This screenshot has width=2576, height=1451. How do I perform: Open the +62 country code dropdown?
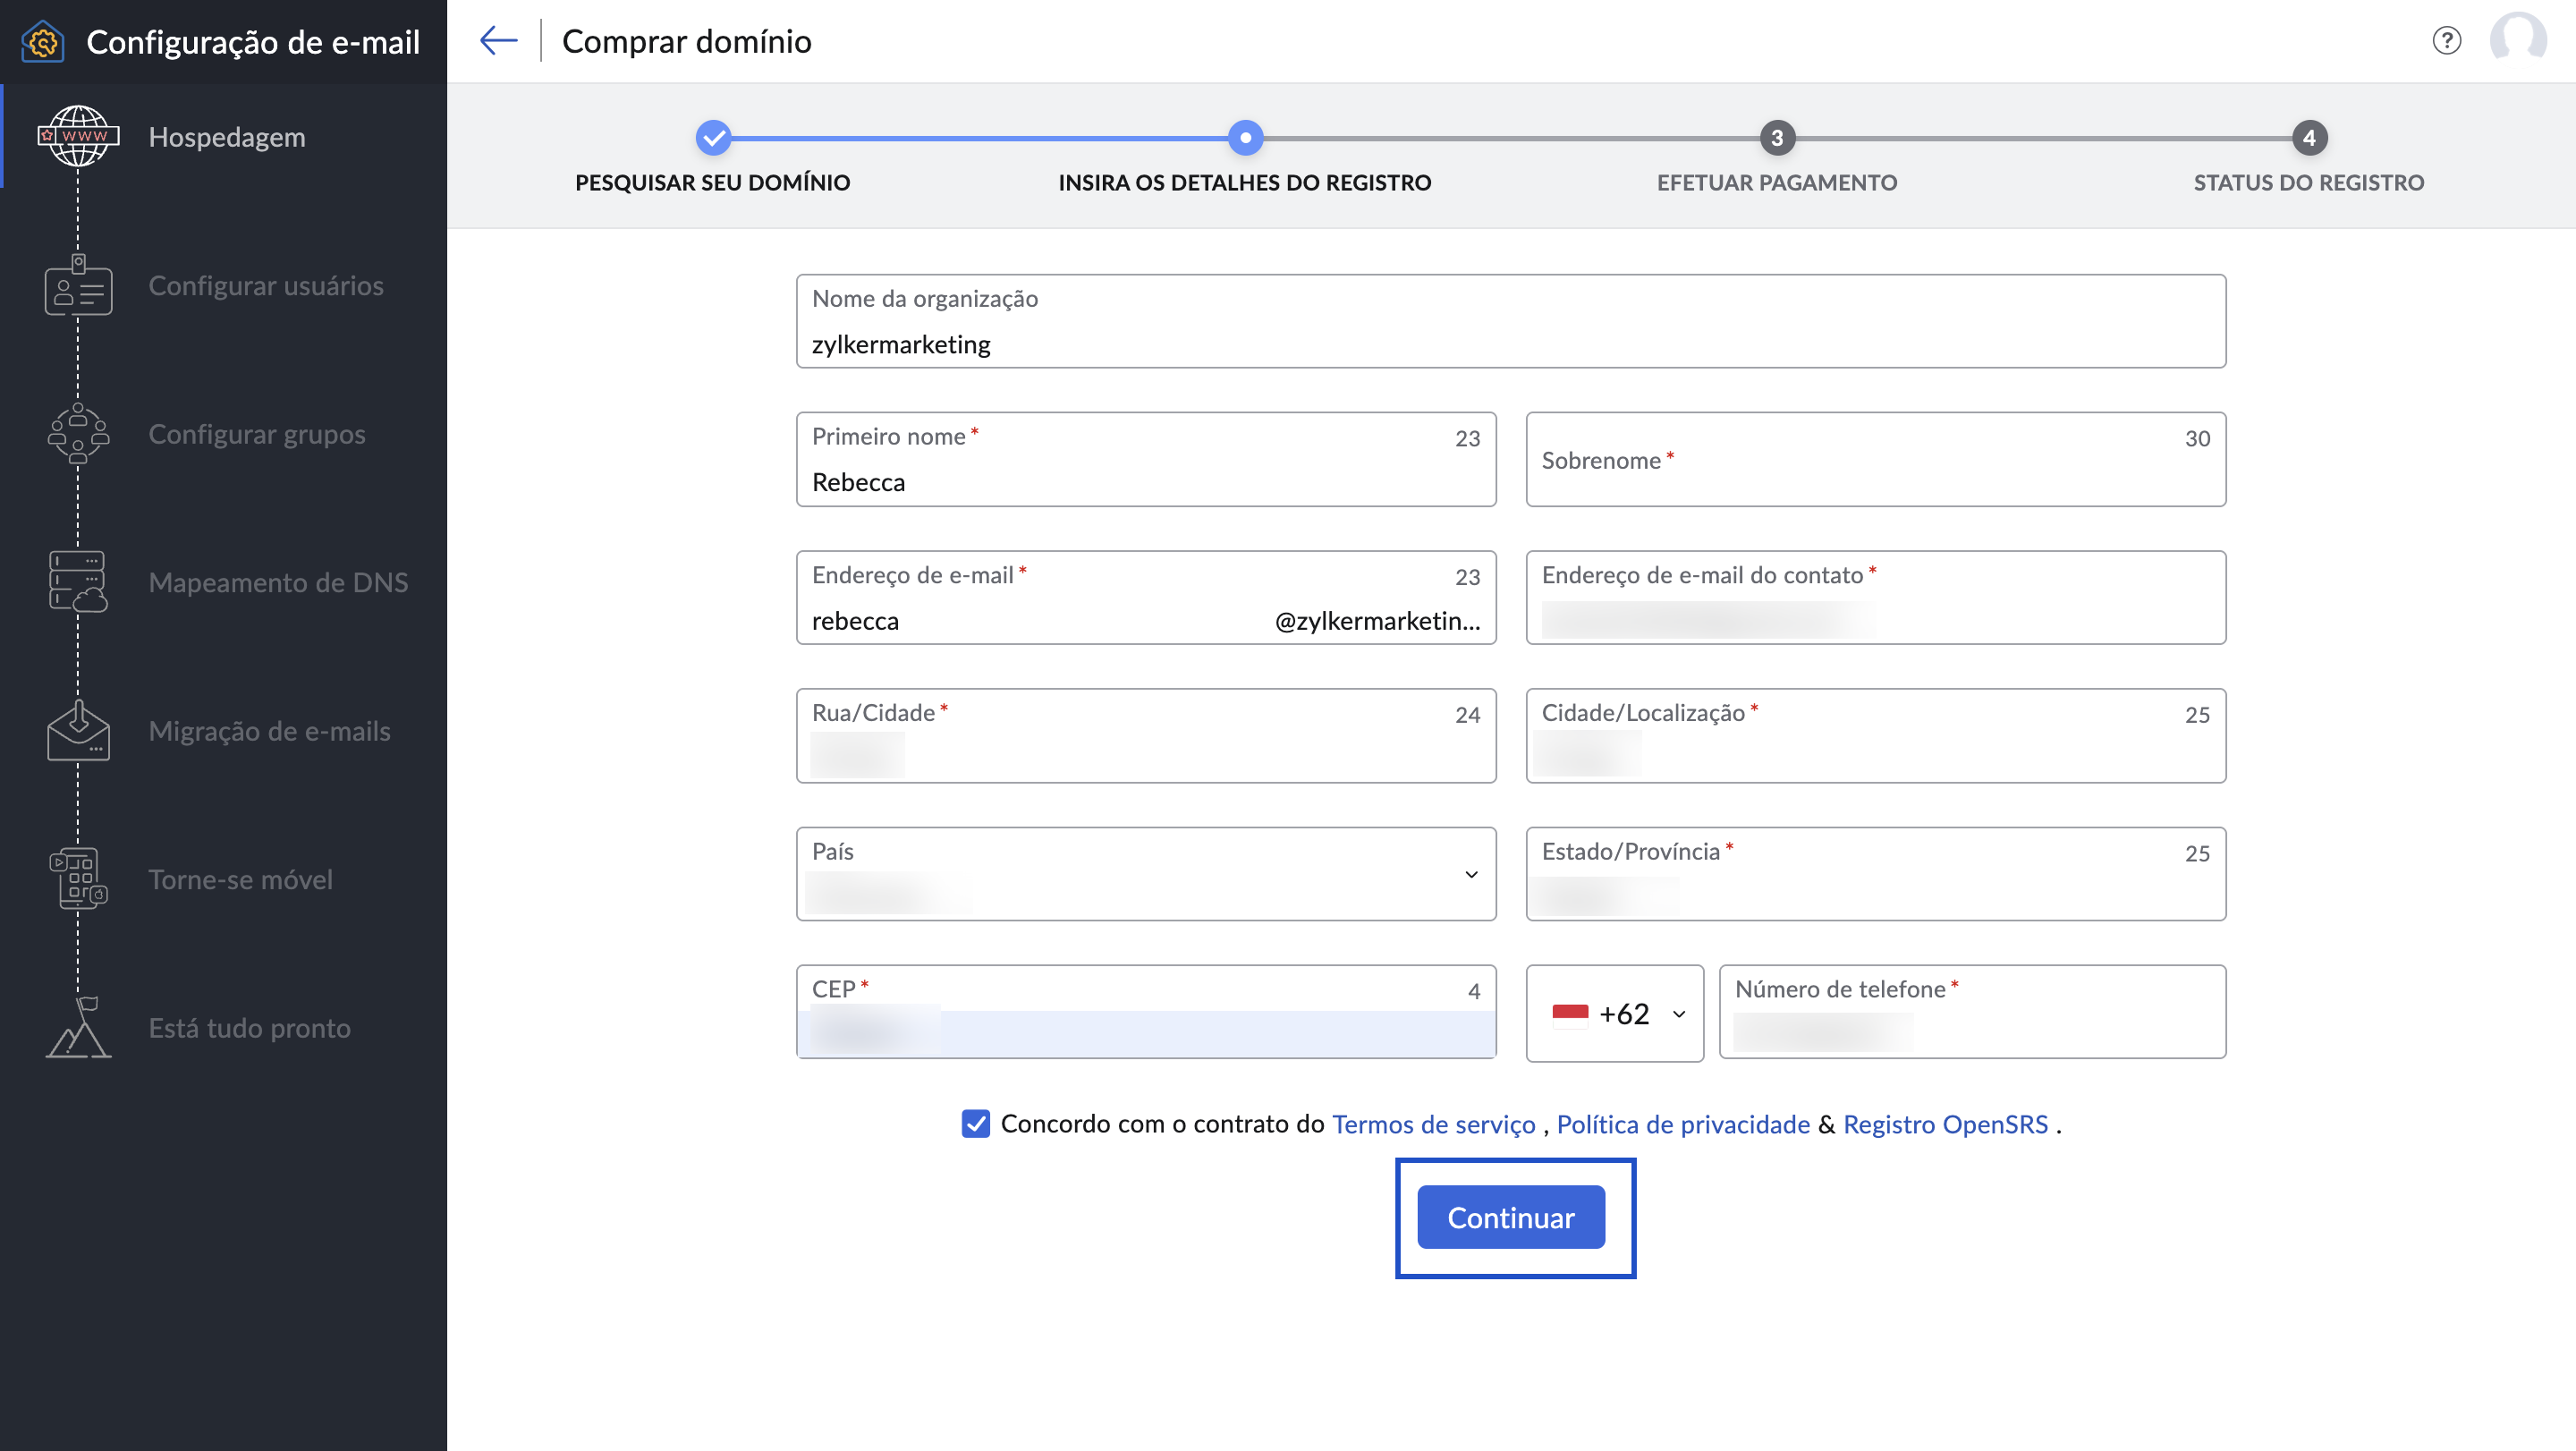click(x=1614, y=1013)
